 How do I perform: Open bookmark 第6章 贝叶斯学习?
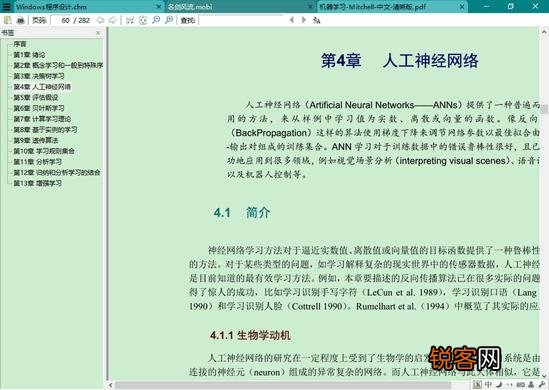[39, 108]
